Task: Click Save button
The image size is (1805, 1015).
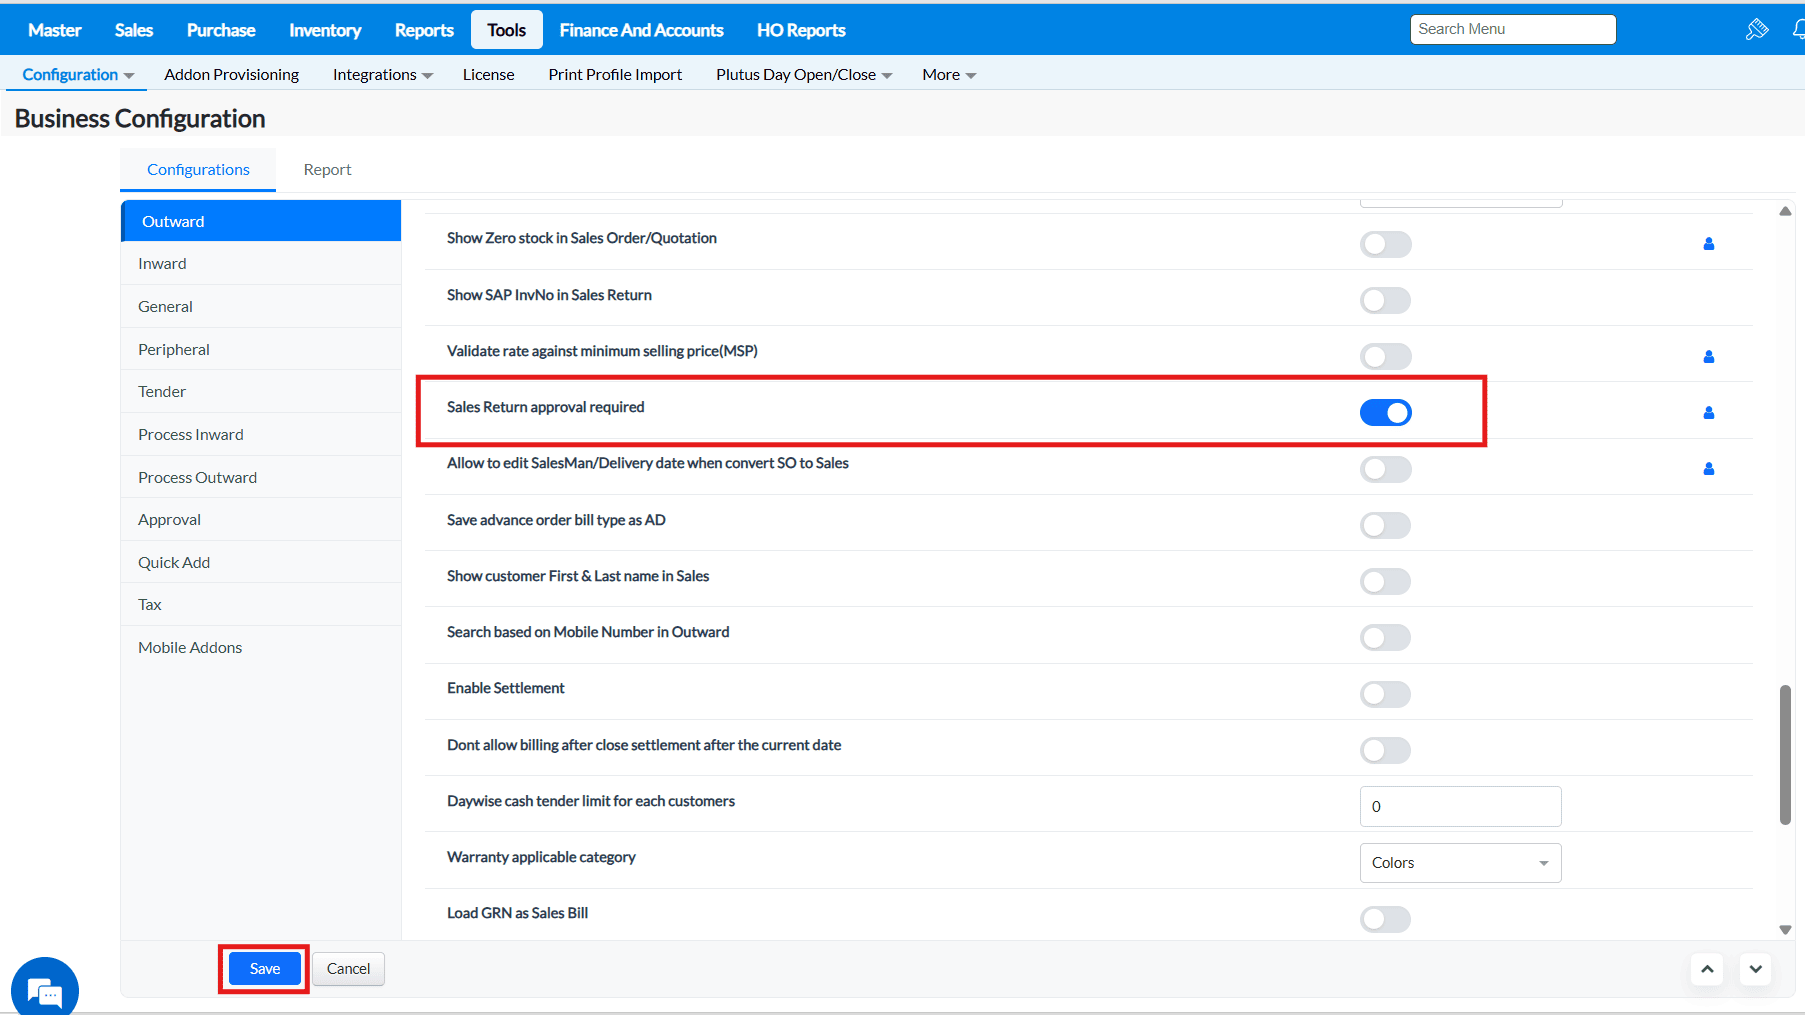Action: point(265,969)
